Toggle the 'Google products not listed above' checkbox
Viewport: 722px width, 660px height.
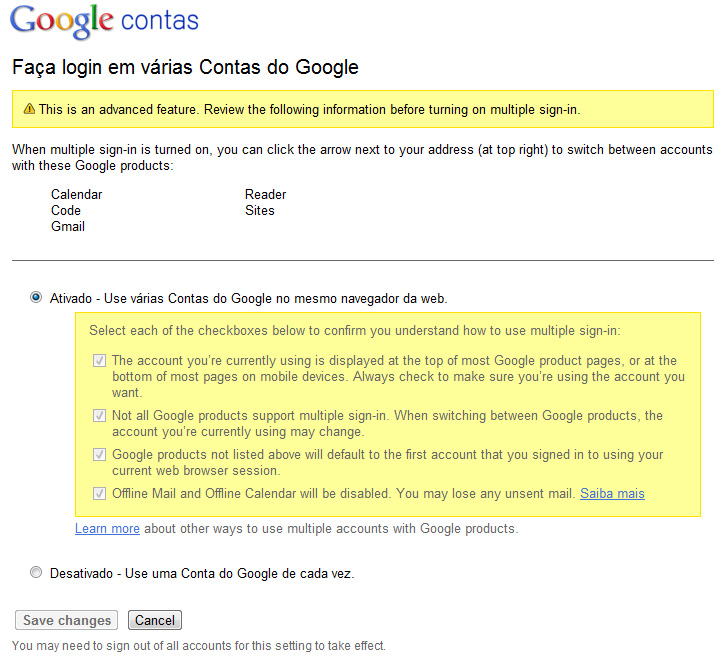coord(99,454)
